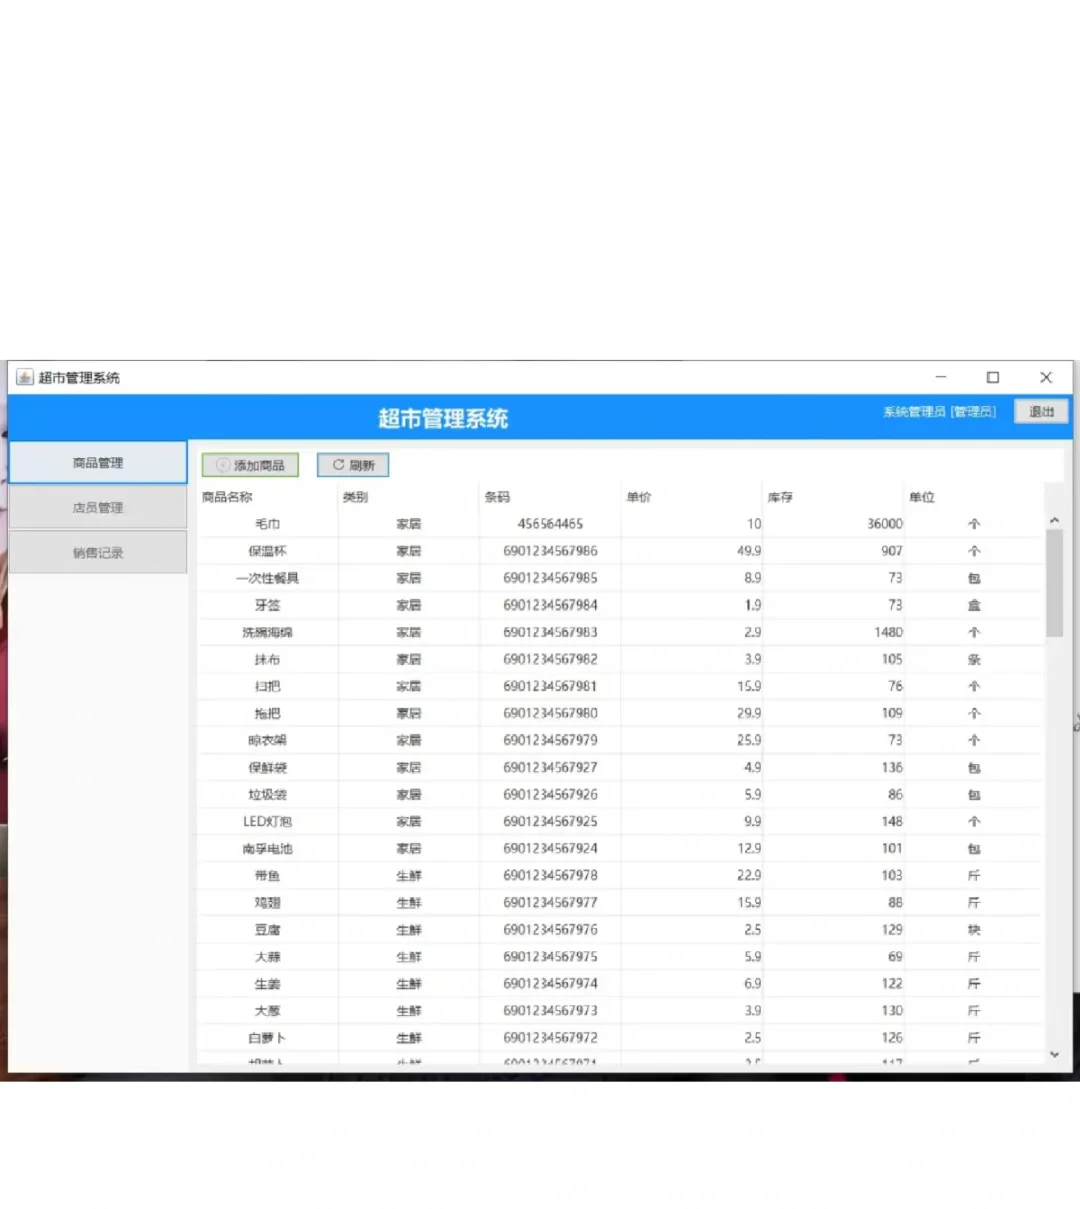Click barcode 456564465 cell
The height and width of the screenshot is (1209, 1080).
[x=550, y=524]
